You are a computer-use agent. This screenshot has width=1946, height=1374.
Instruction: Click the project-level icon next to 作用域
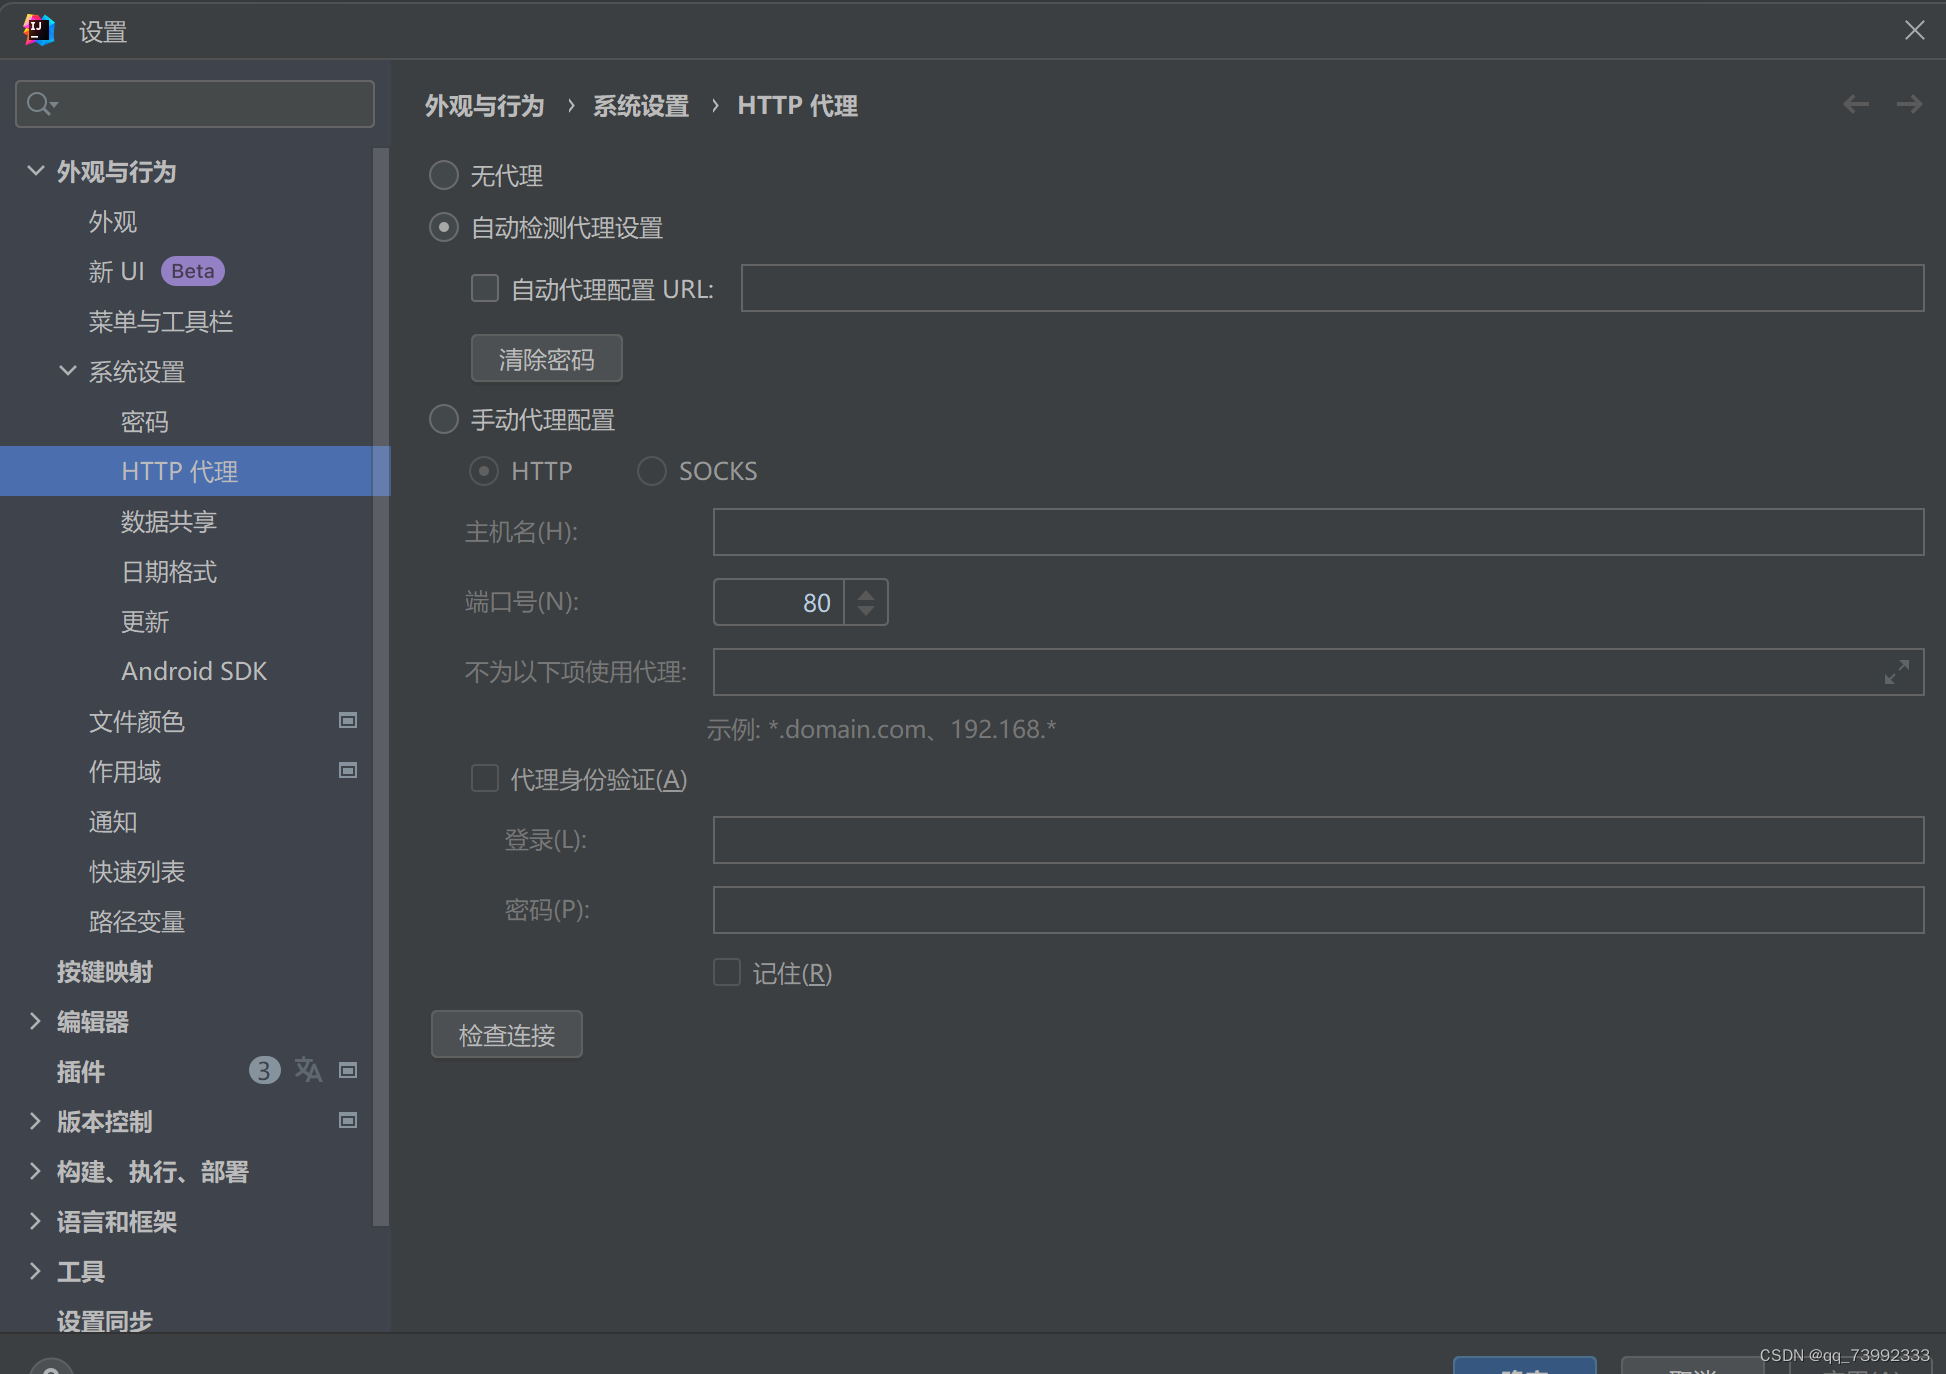348,771
